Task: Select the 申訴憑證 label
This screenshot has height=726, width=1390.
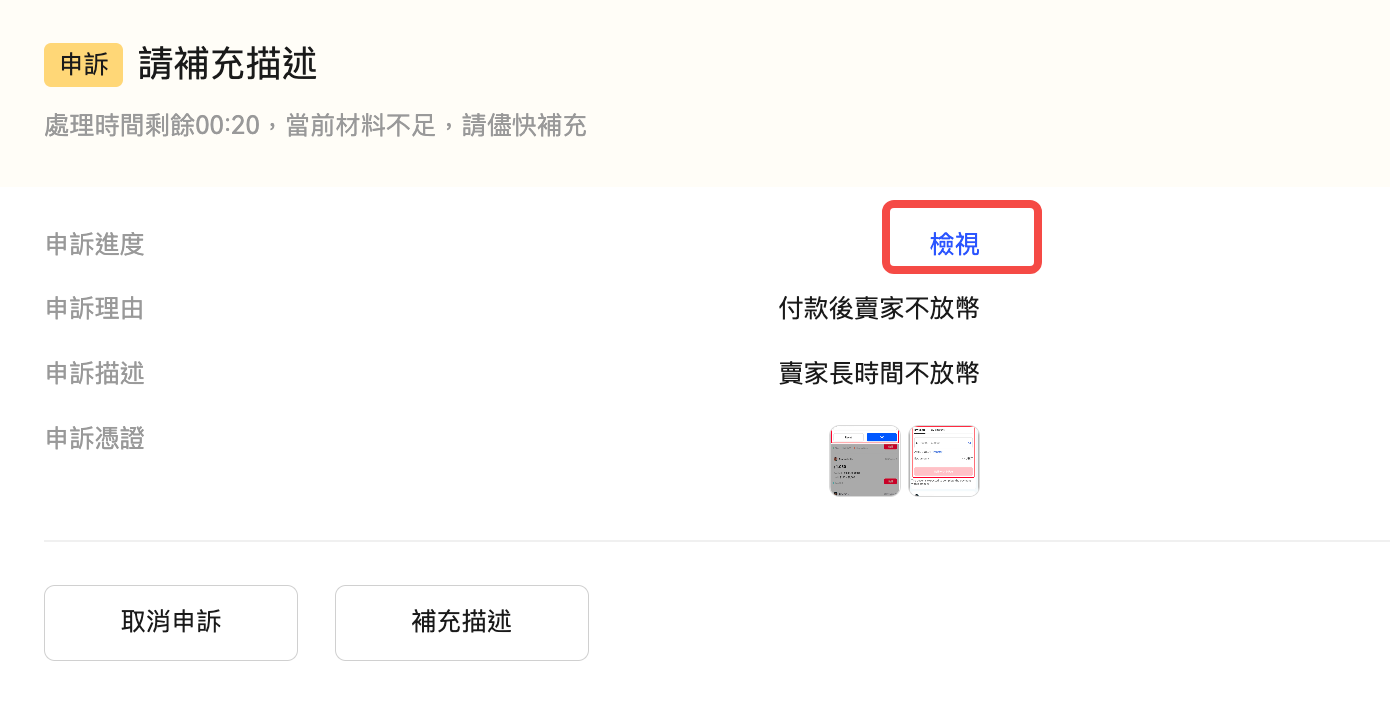Action: point(95,438)
